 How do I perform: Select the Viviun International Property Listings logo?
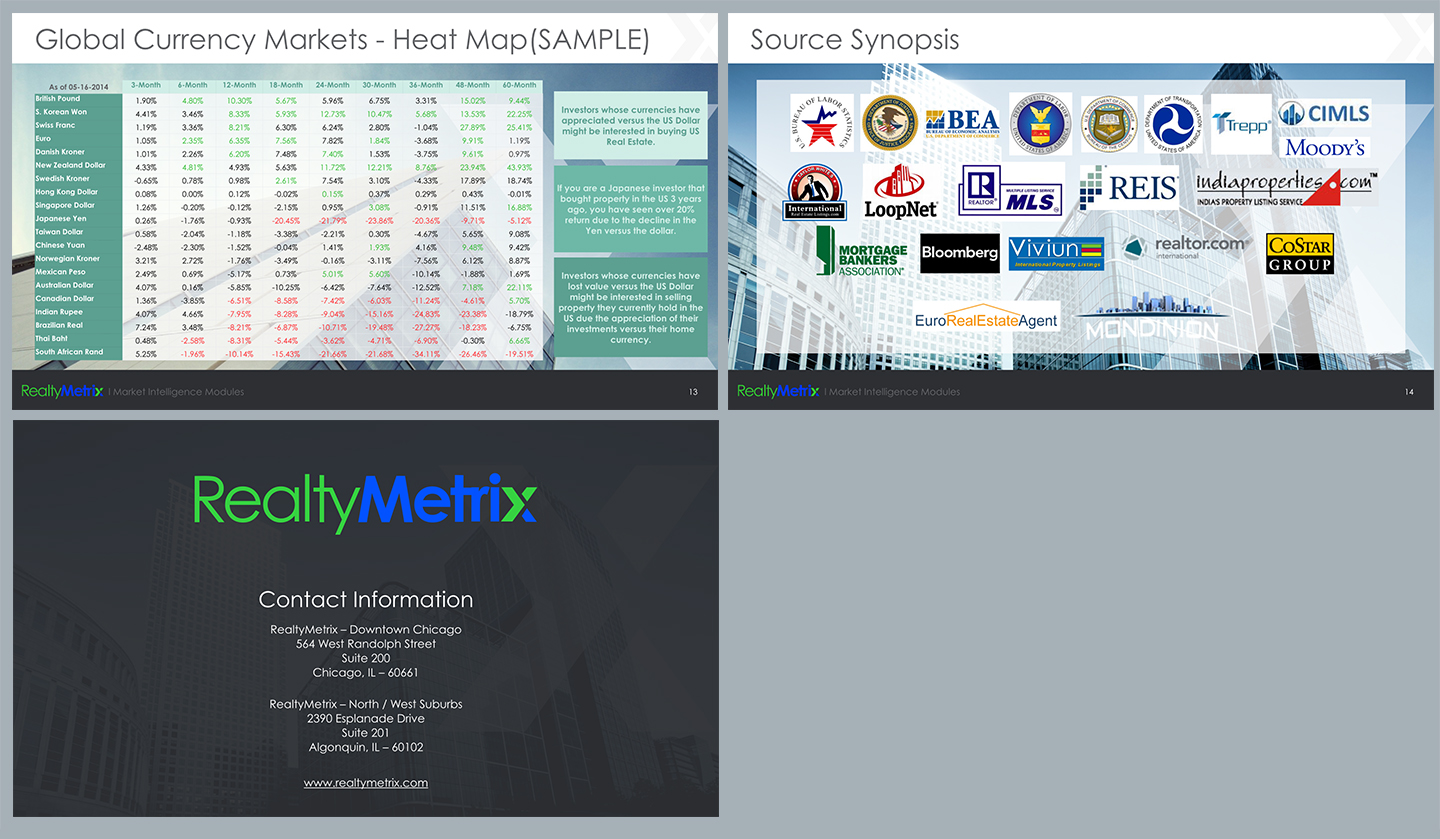1055,253
